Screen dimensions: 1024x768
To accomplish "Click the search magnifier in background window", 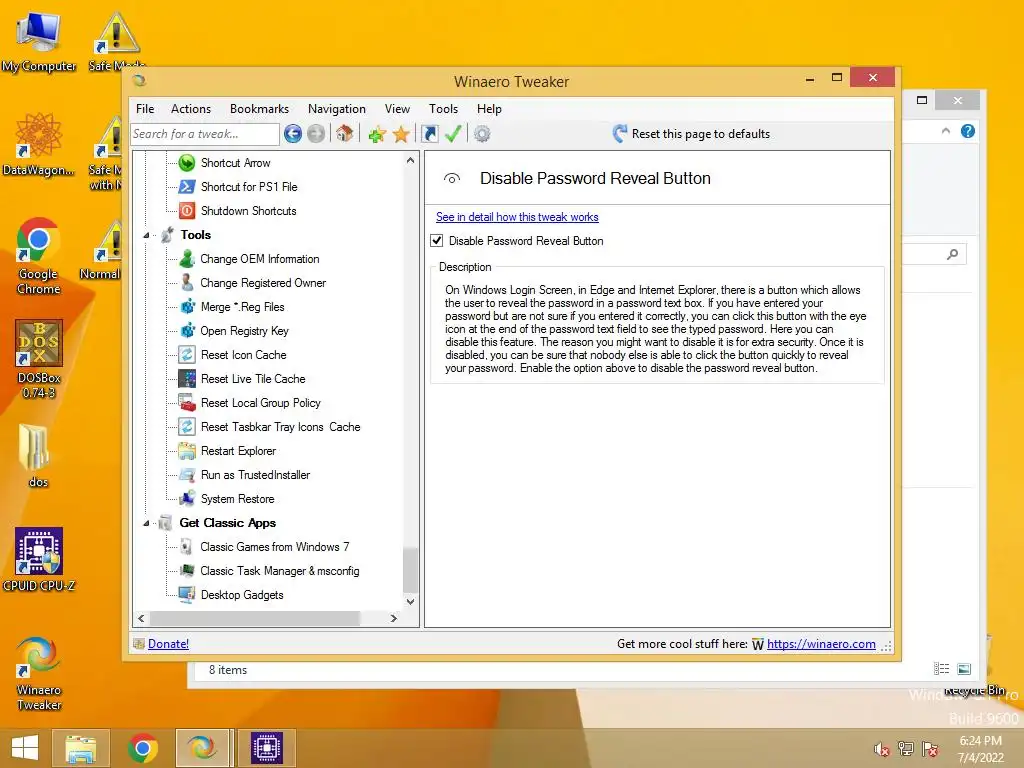I will pos(953,254).
